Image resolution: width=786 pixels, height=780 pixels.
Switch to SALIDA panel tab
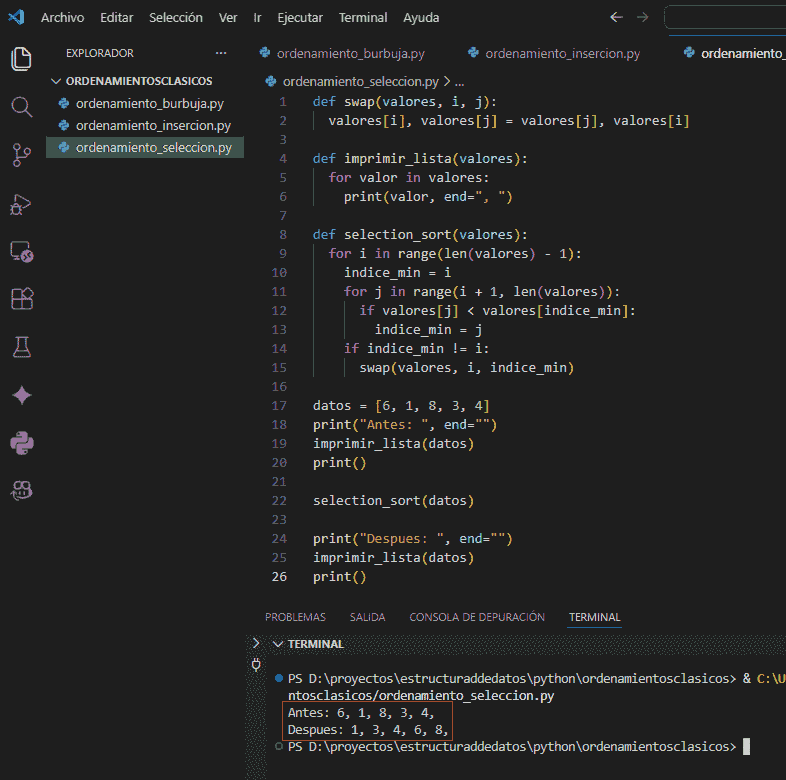tap(367, 617)
